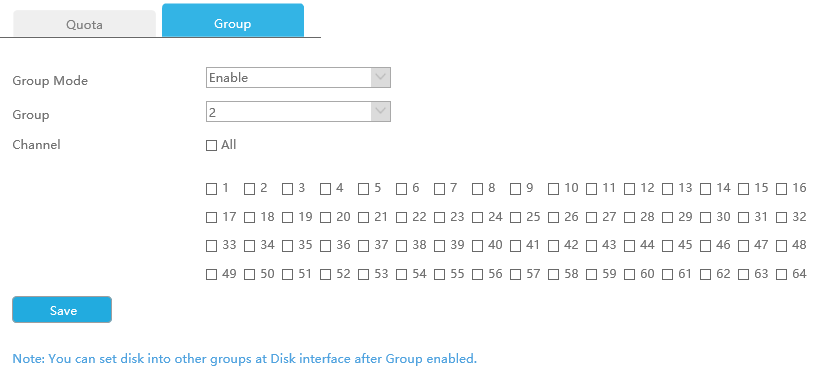The width and height of the screenshot is (815, 373).
Task: Switch to the Quota tab
Action: click(x=84, y=24)
